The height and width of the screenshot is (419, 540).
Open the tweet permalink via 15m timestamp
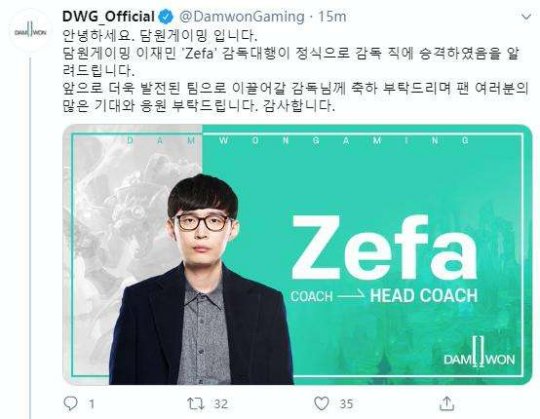click(x=332, y=17)
